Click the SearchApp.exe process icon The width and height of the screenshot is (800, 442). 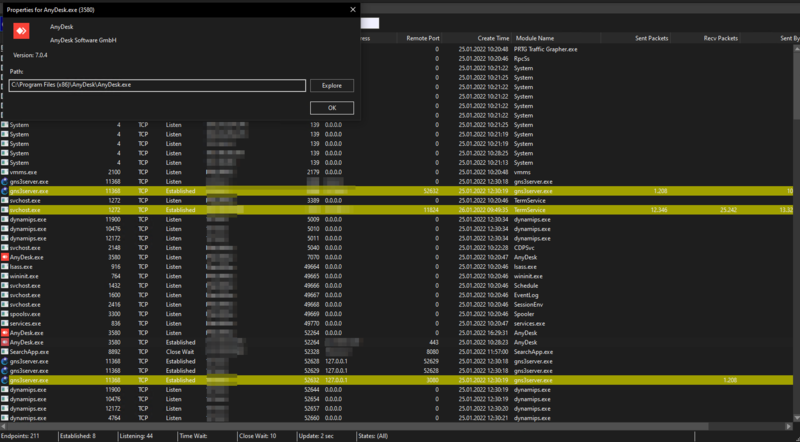[4, 352]
